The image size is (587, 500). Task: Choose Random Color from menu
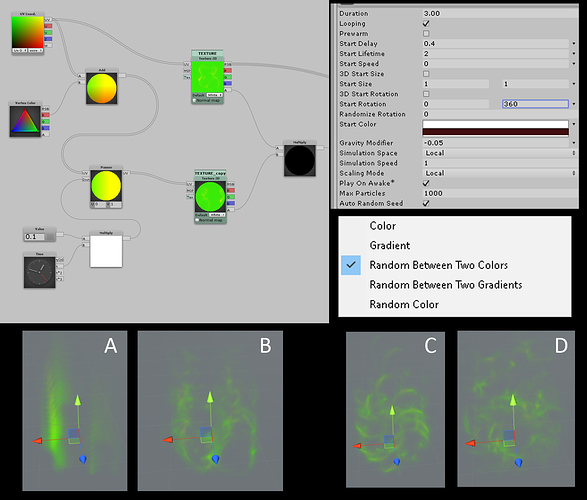coord(404,304)
